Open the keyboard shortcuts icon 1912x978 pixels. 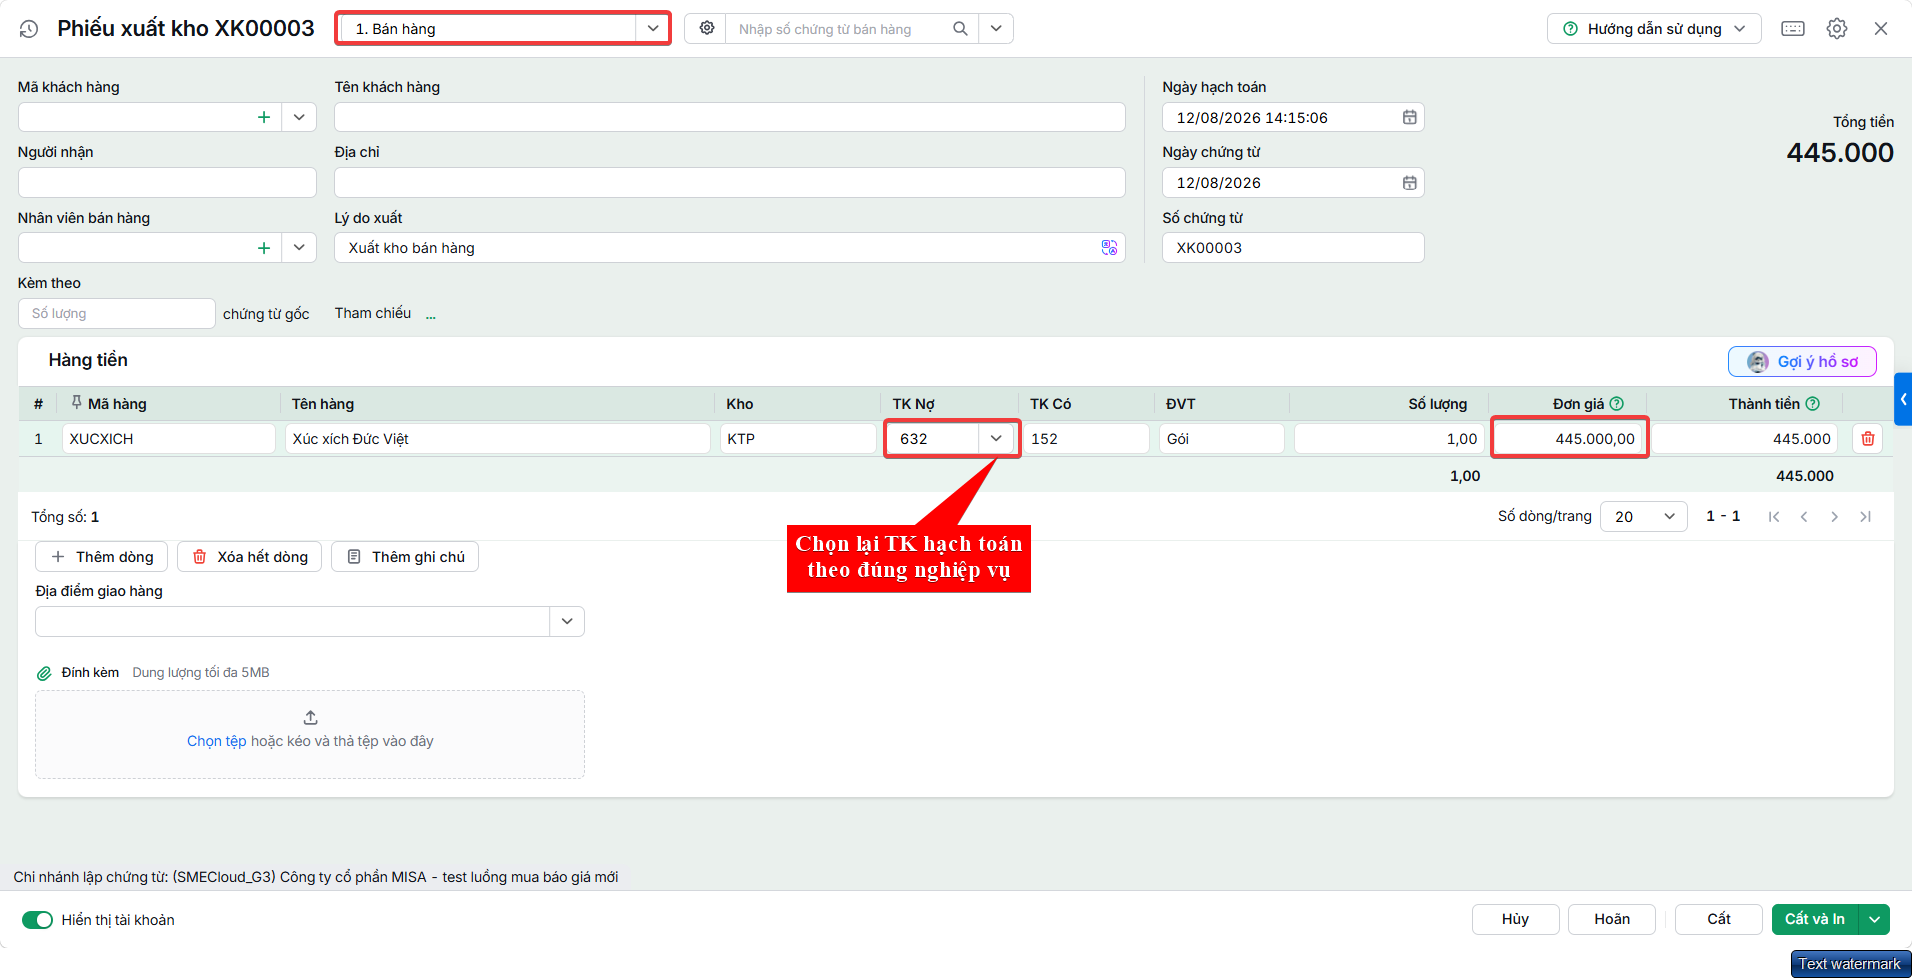pos(1793,29)
